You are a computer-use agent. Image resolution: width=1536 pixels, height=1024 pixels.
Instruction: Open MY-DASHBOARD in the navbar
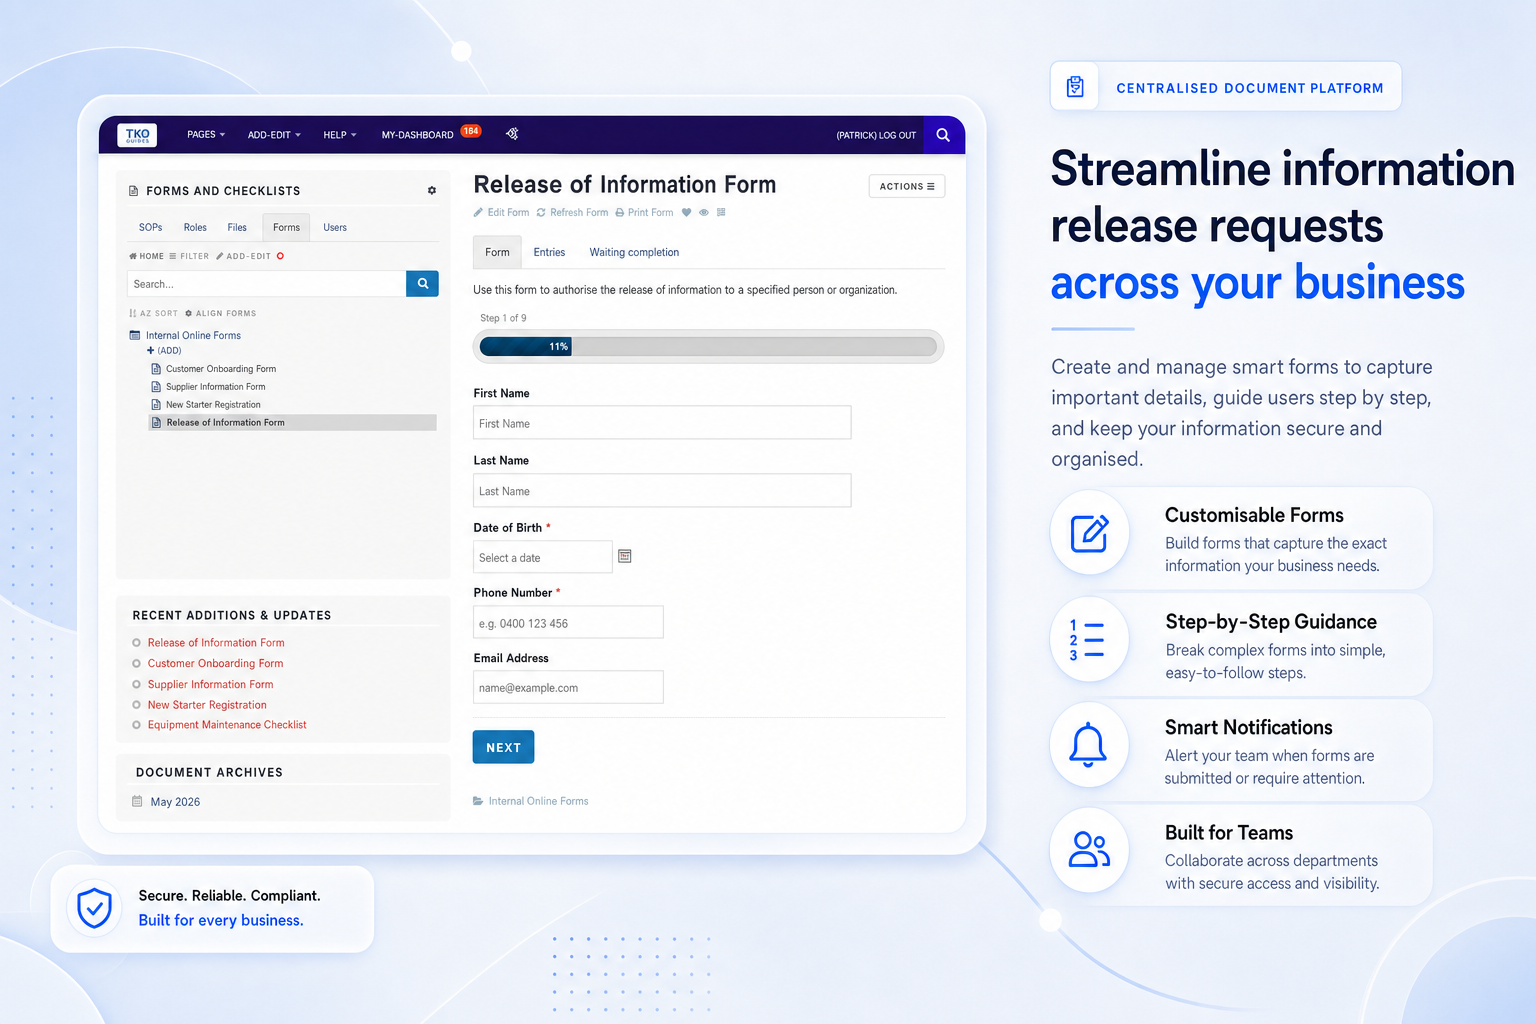pos(417,135)
